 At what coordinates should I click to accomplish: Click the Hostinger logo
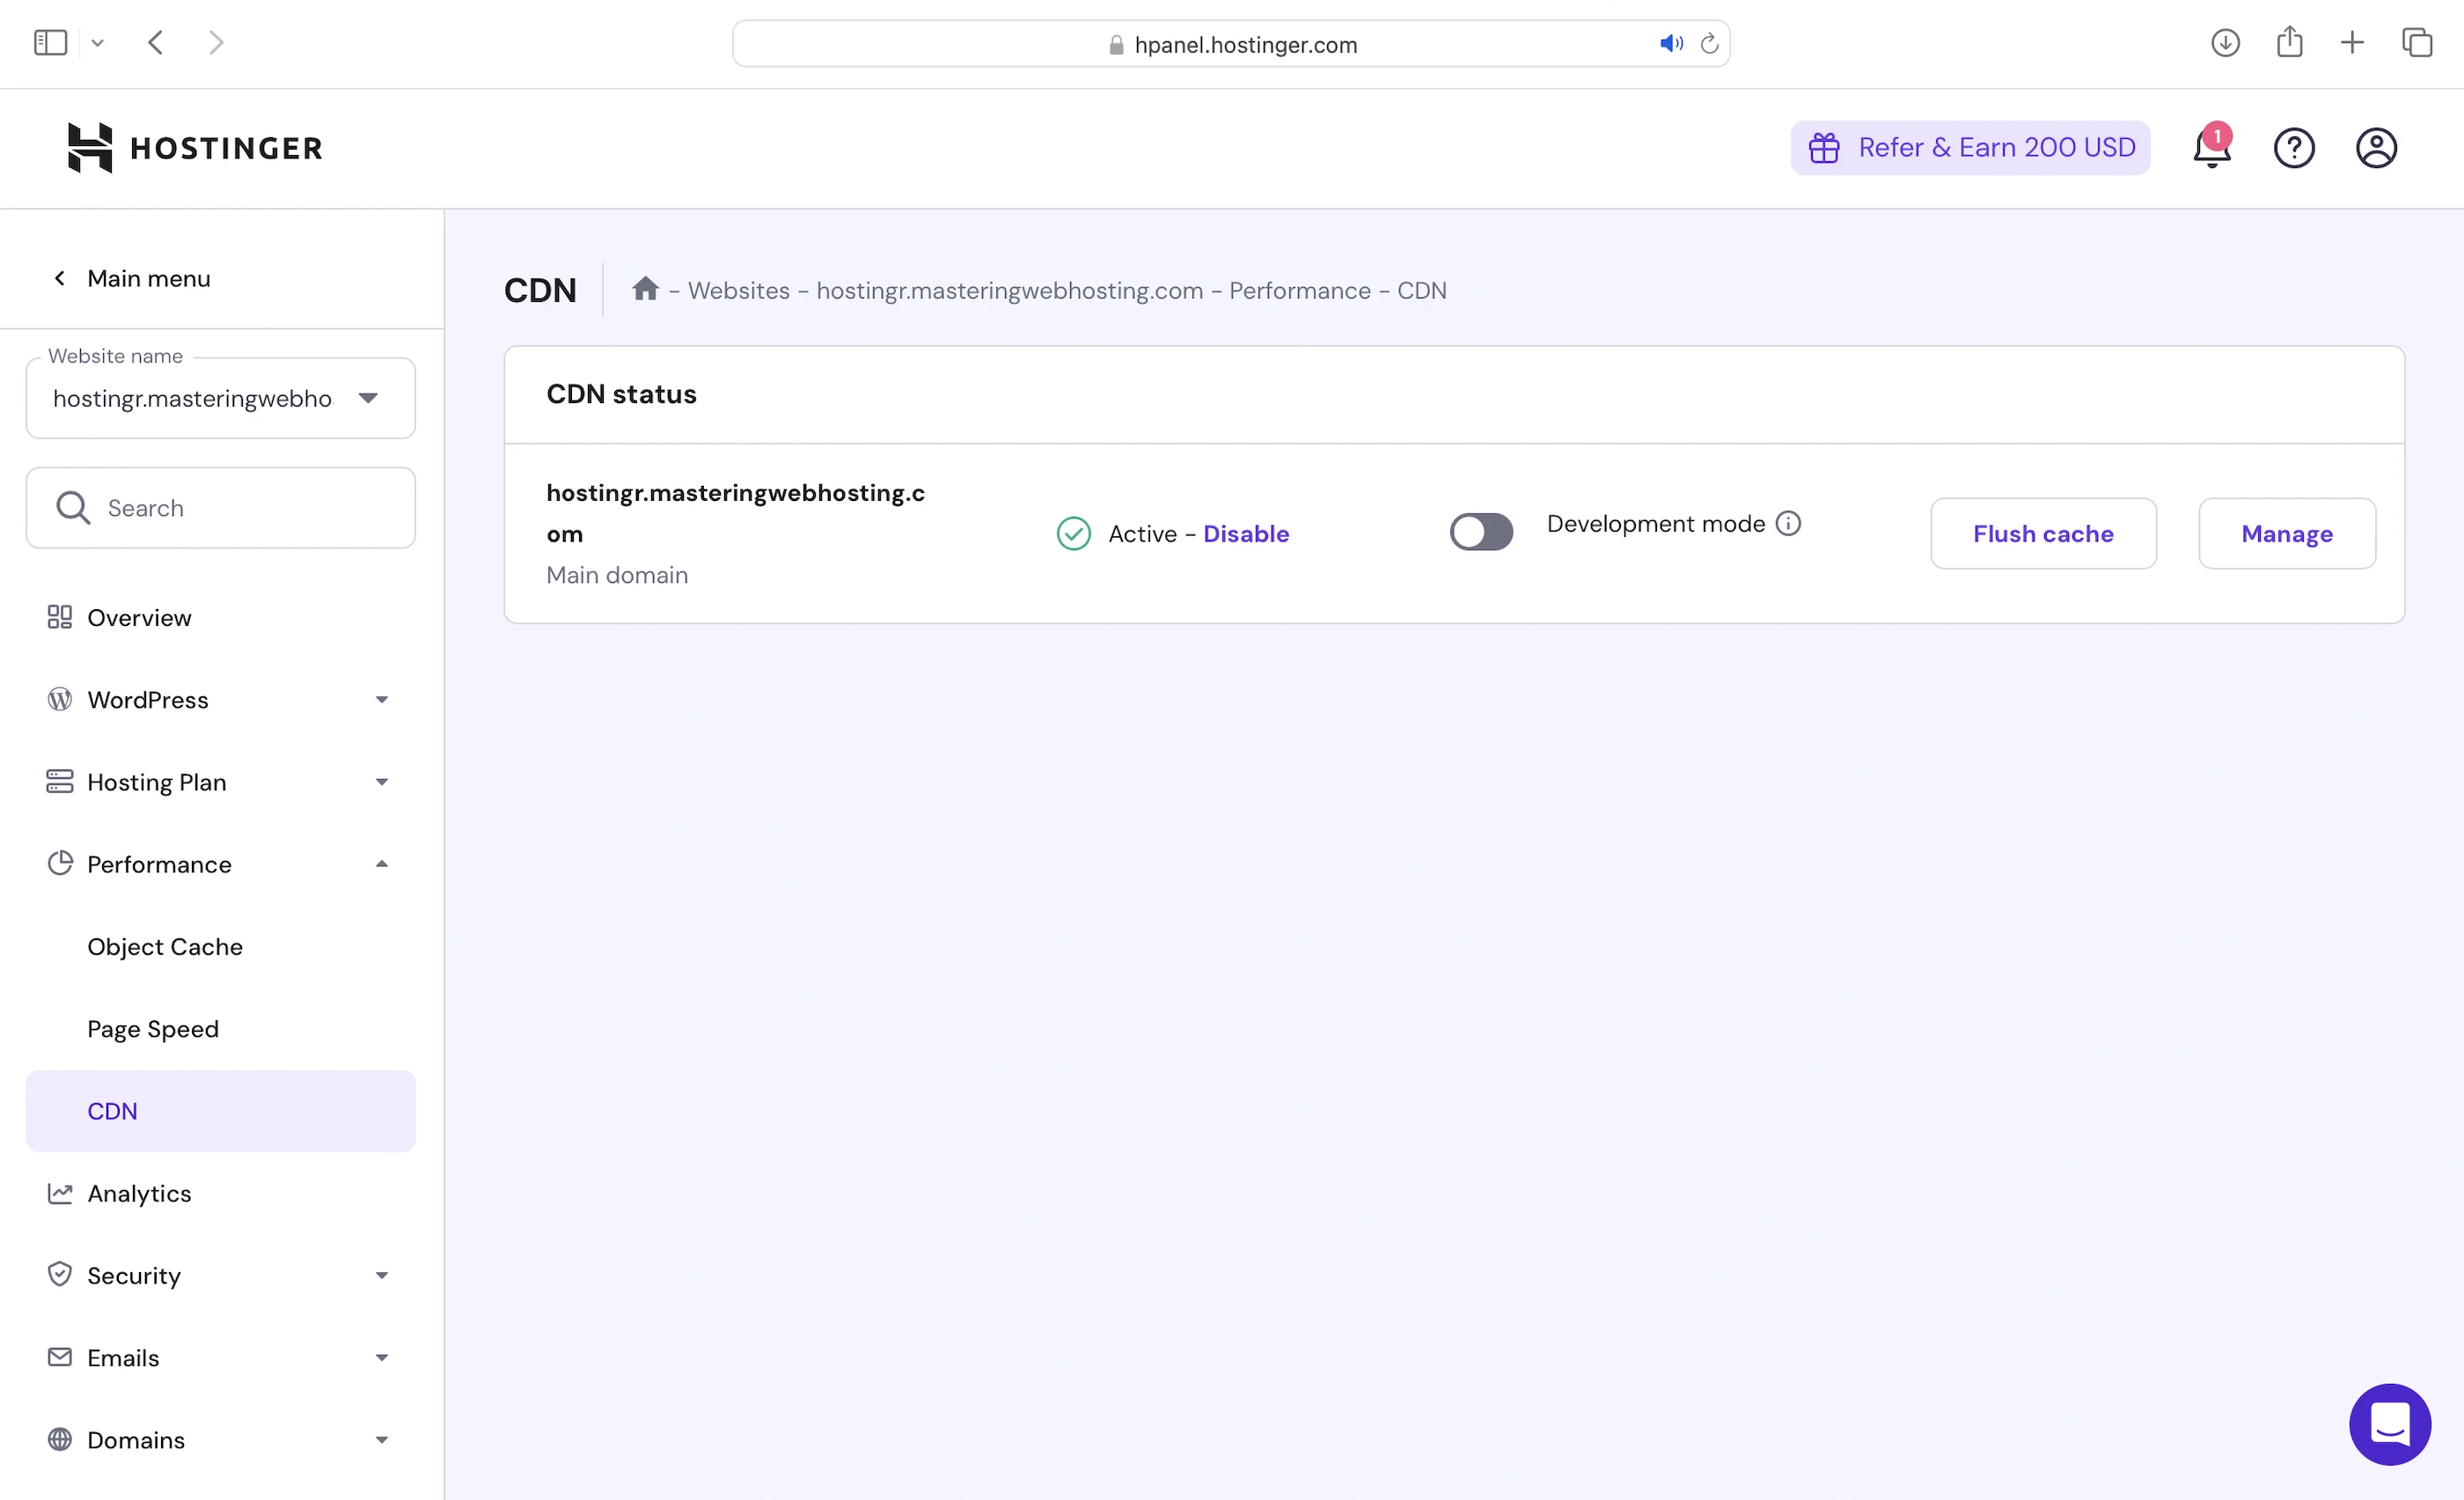coord(195,148)
